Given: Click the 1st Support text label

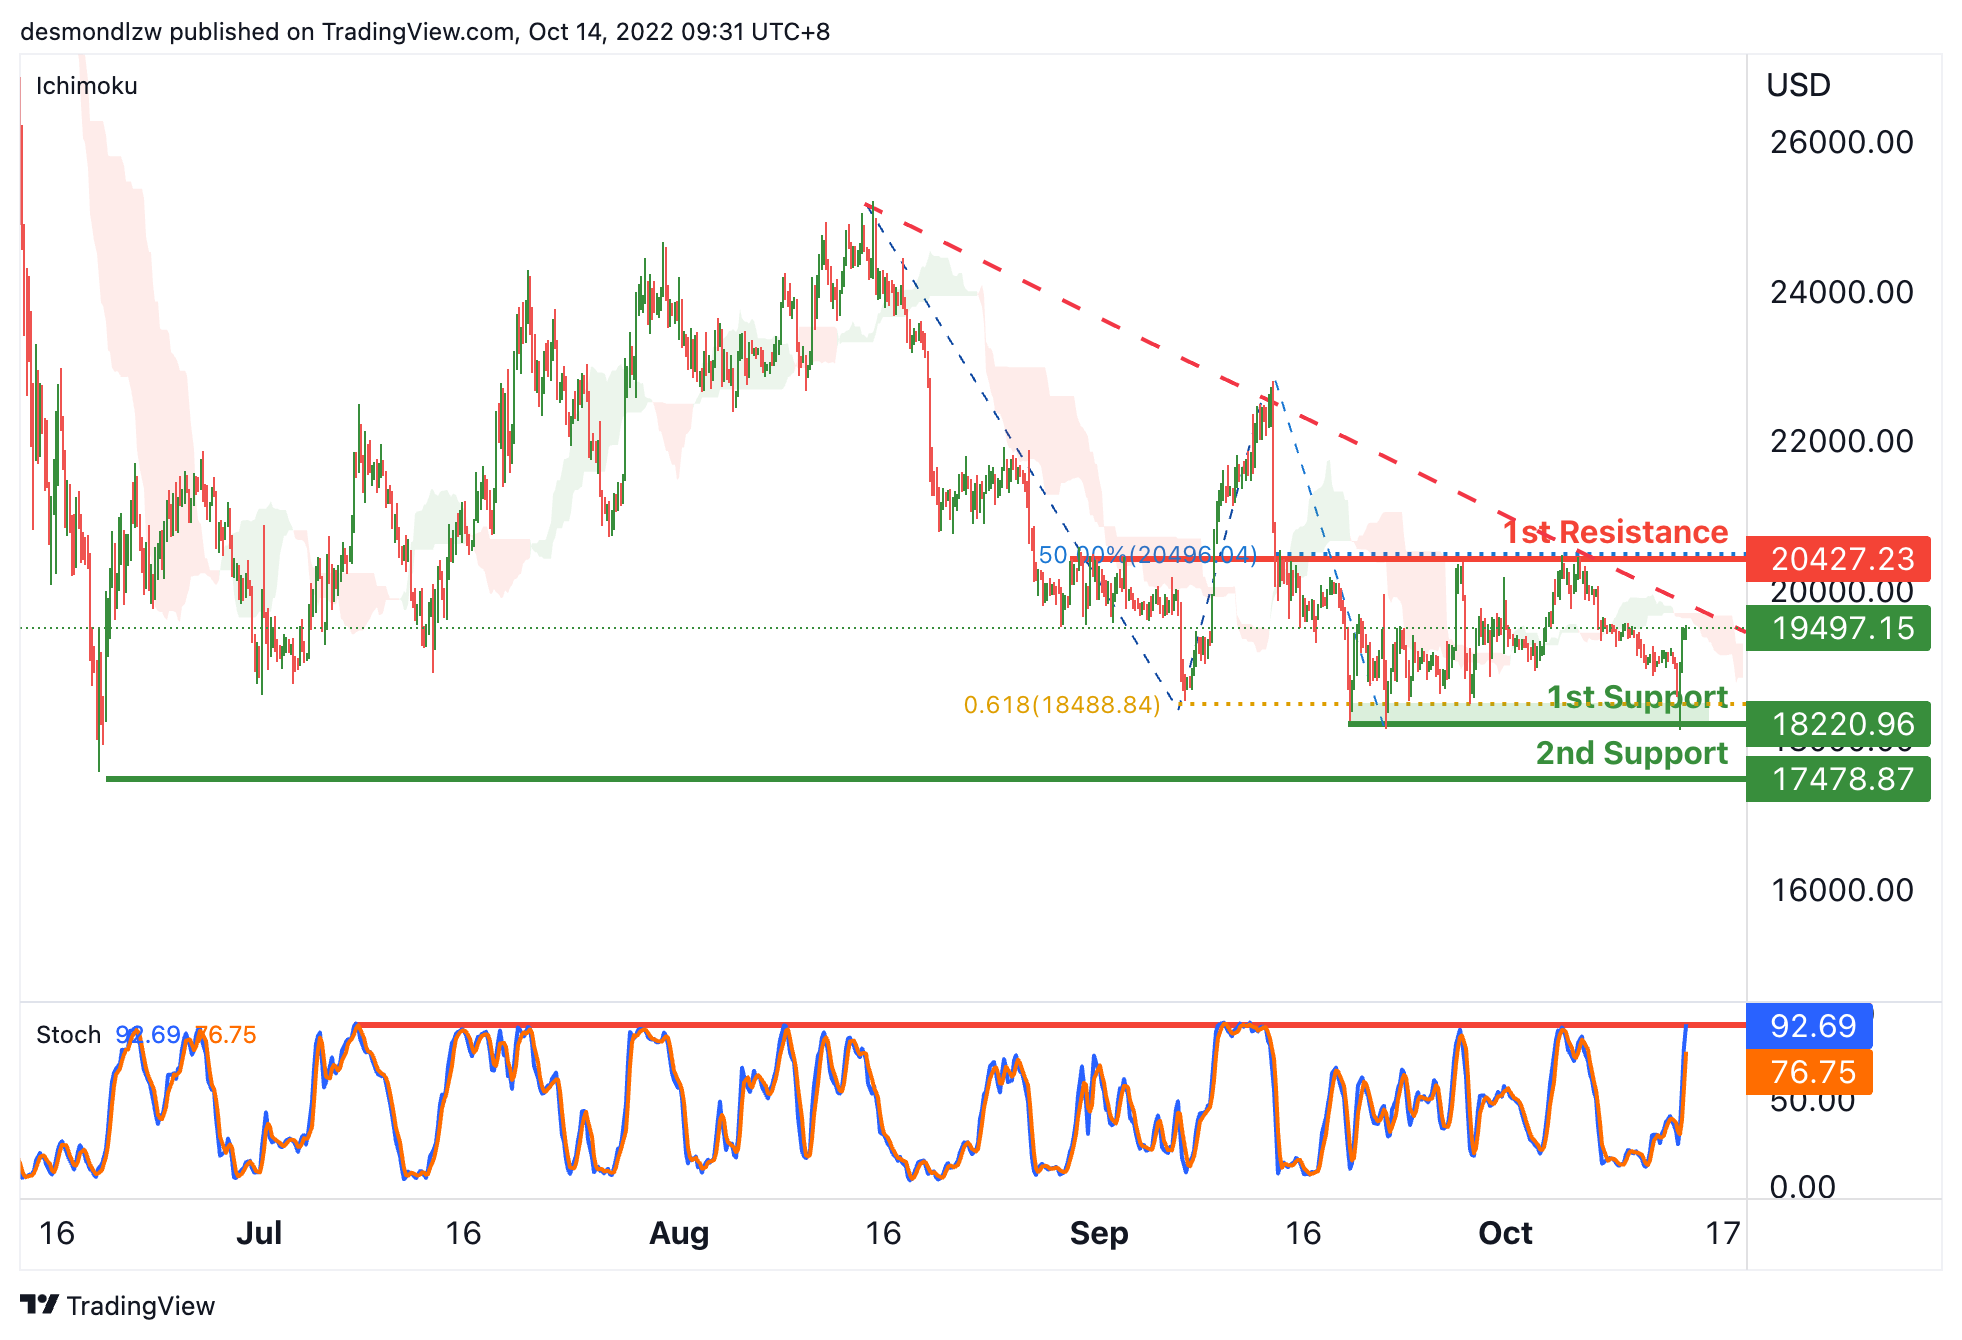Looking at the screenshot, I should coord(1636,696).
